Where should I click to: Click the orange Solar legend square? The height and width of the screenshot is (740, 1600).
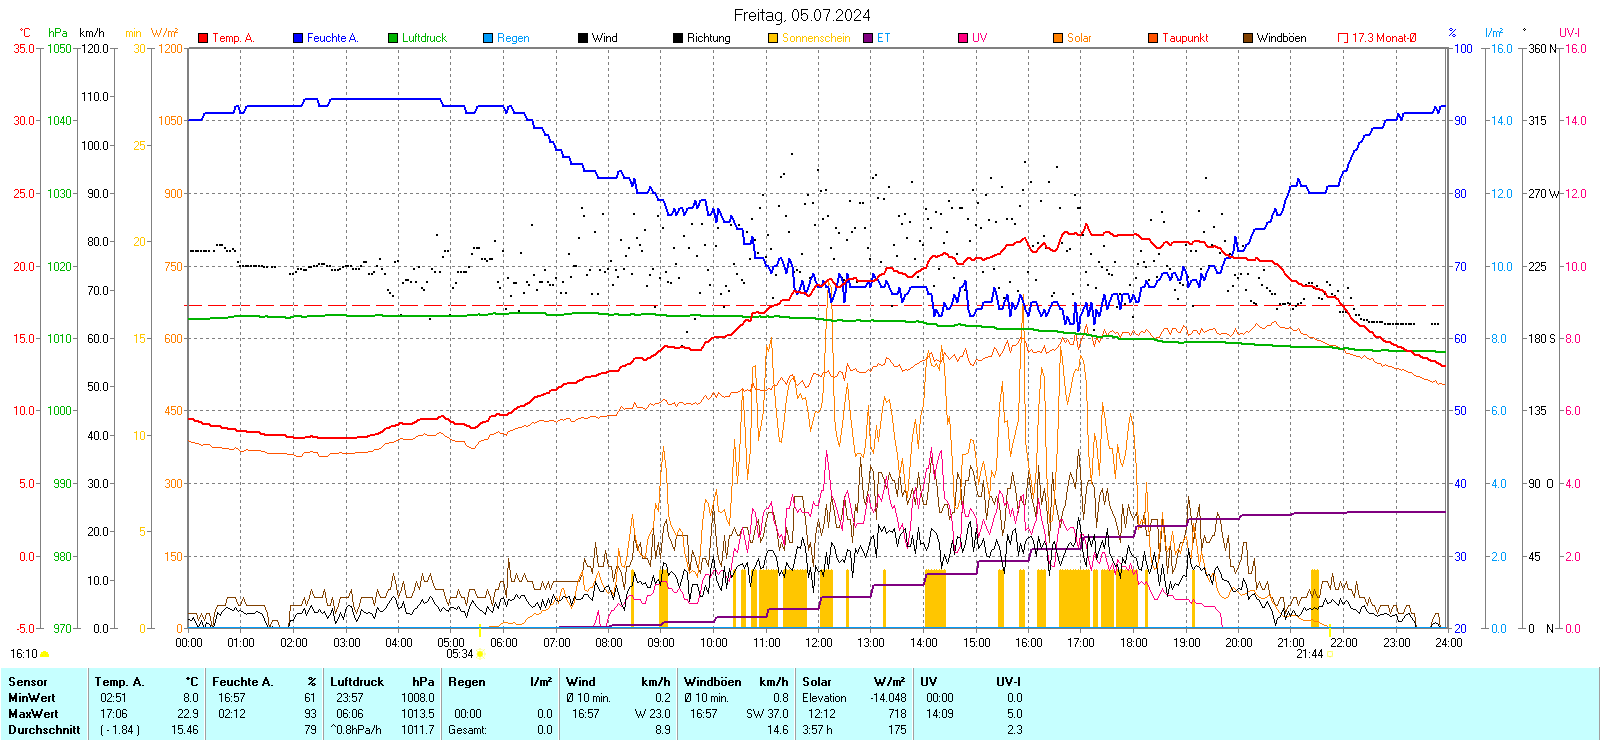click(1058, 38)
